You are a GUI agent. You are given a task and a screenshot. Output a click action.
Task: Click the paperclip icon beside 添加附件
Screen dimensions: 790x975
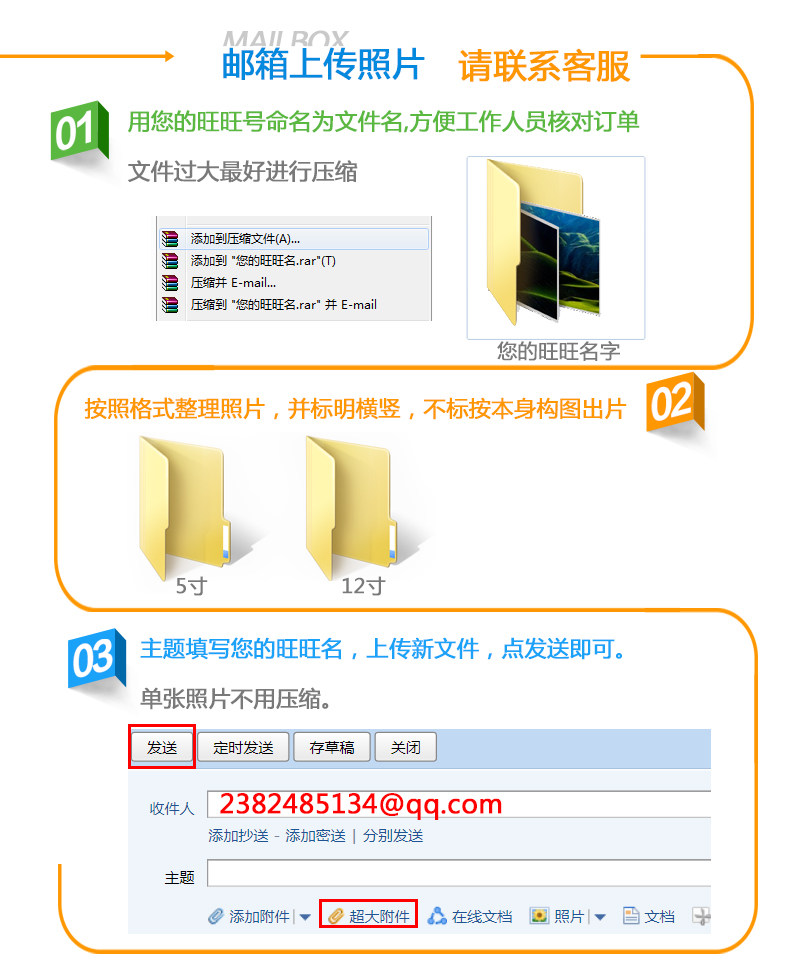coord(216,916)
